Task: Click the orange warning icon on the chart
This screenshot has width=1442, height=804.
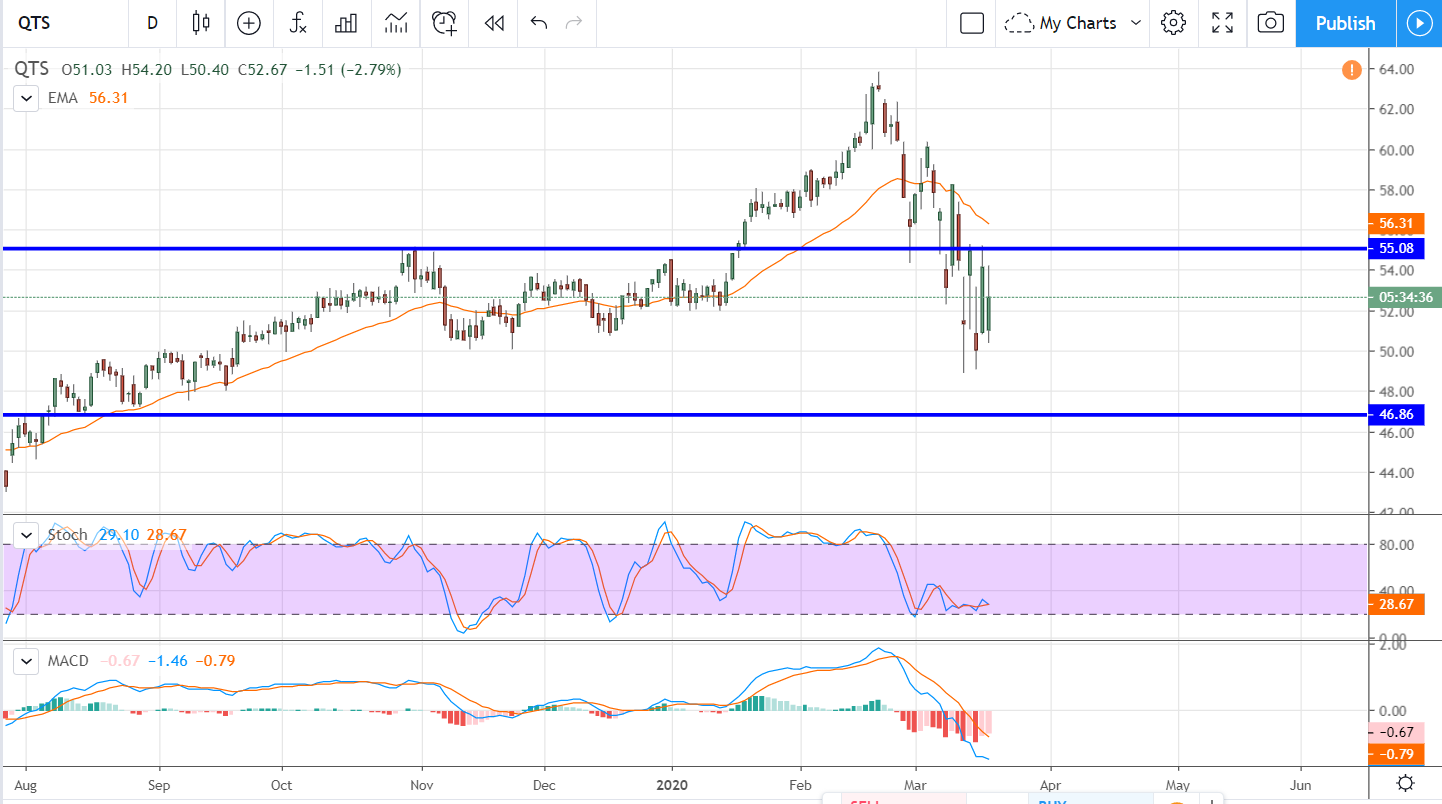Action: [x=1351, y=70]
